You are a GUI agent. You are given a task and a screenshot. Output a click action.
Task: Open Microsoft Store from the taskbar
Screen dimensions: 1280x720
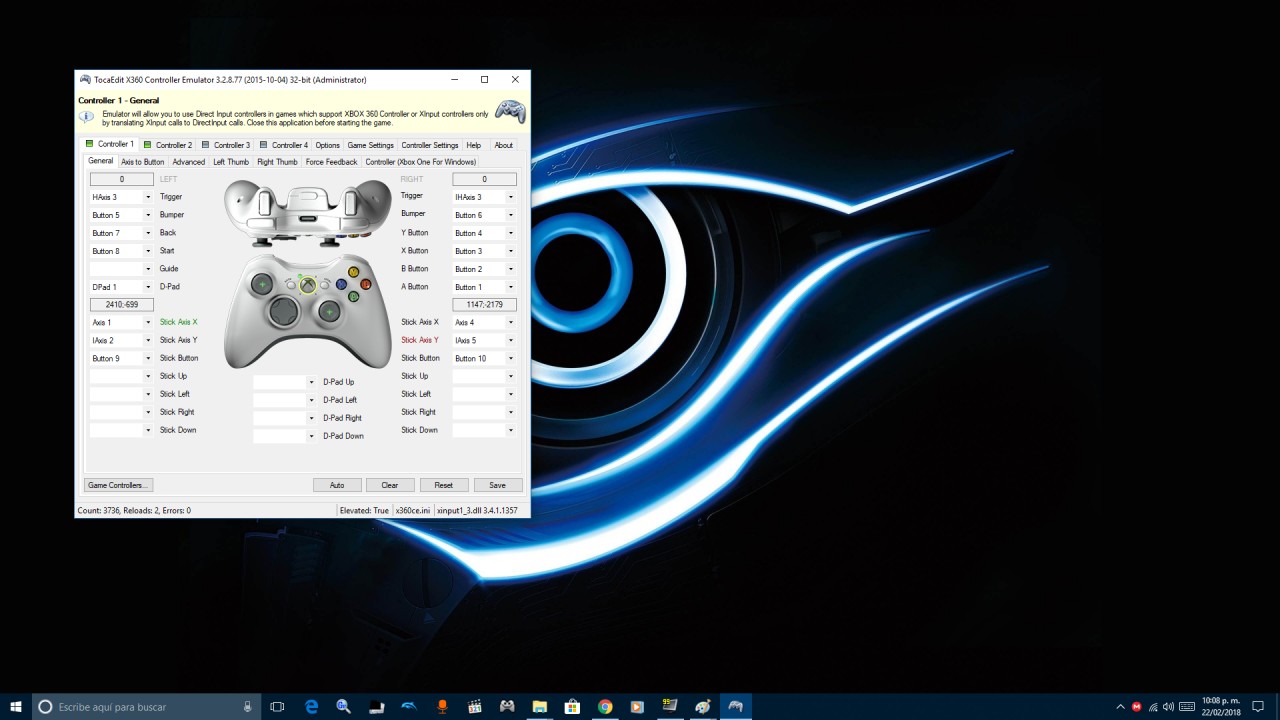(x=572, y=707)
